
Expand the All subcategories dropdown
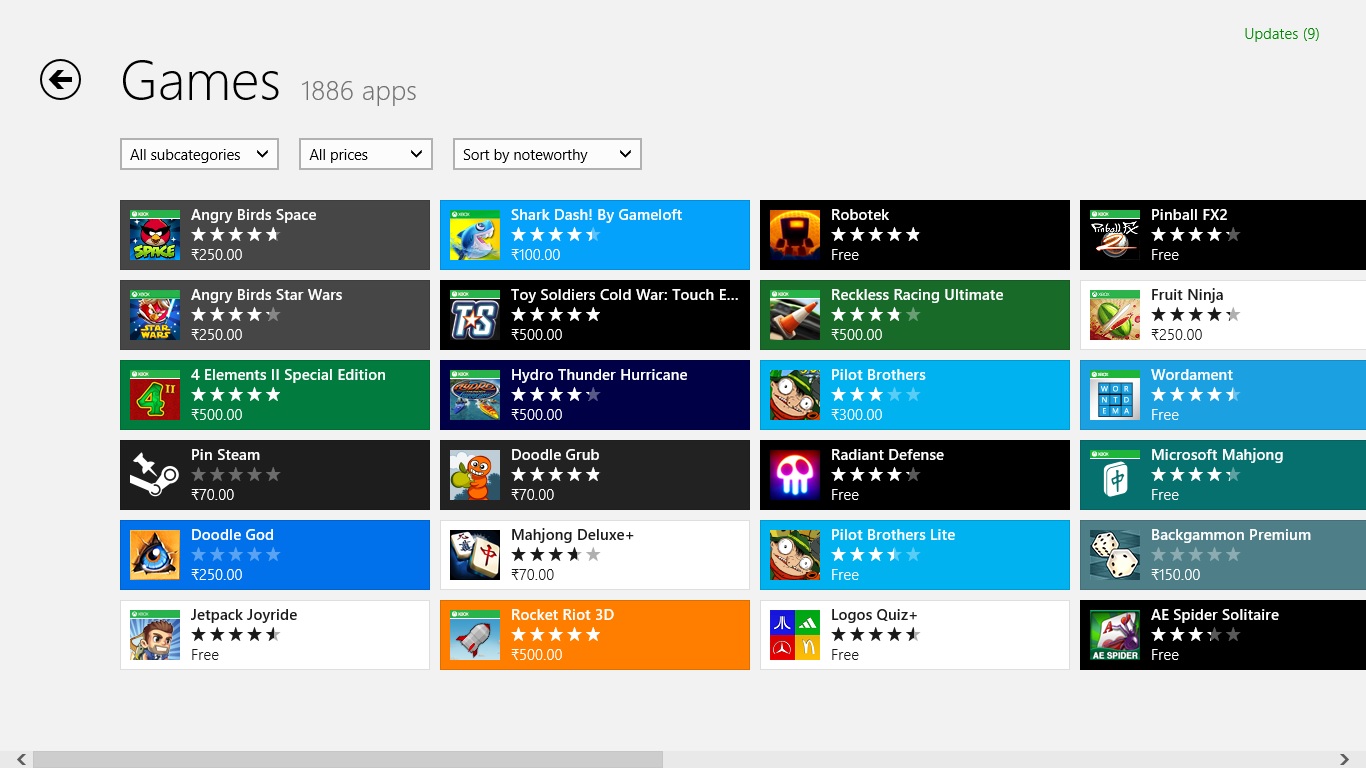pos(199,154)
